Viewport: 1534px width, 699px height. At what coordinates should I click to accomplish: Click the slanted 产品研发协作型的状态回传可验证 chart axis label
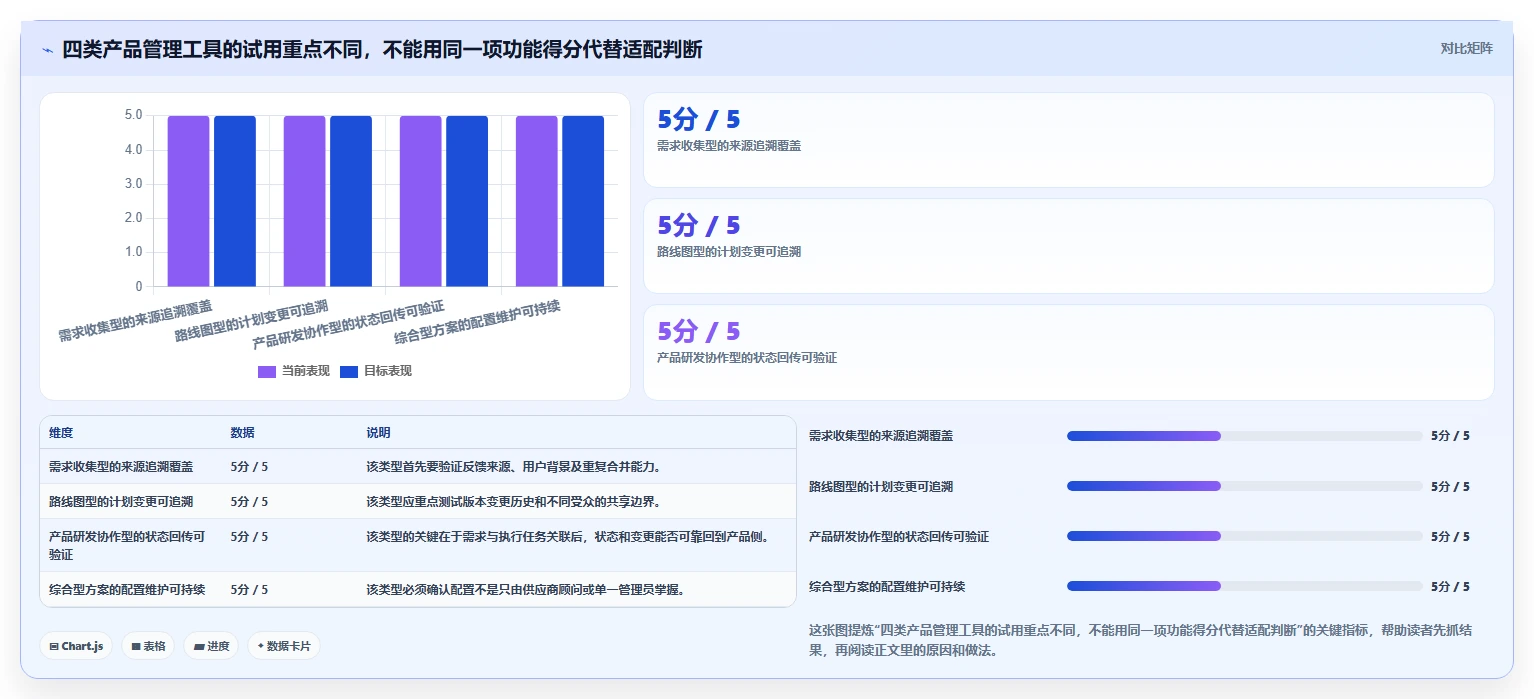(348, 324)
